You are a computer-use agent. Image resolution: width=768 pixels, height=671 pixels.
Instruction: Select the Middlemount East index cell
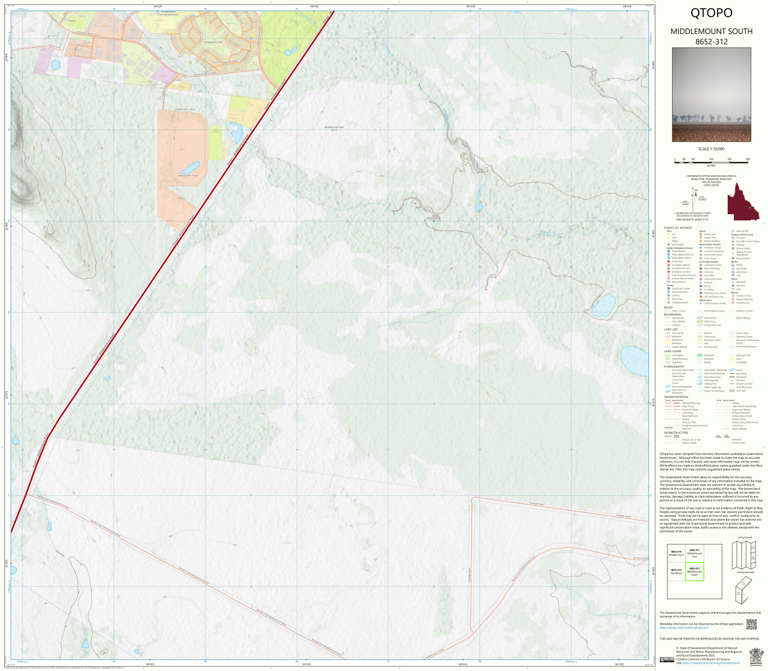point(694,553)
